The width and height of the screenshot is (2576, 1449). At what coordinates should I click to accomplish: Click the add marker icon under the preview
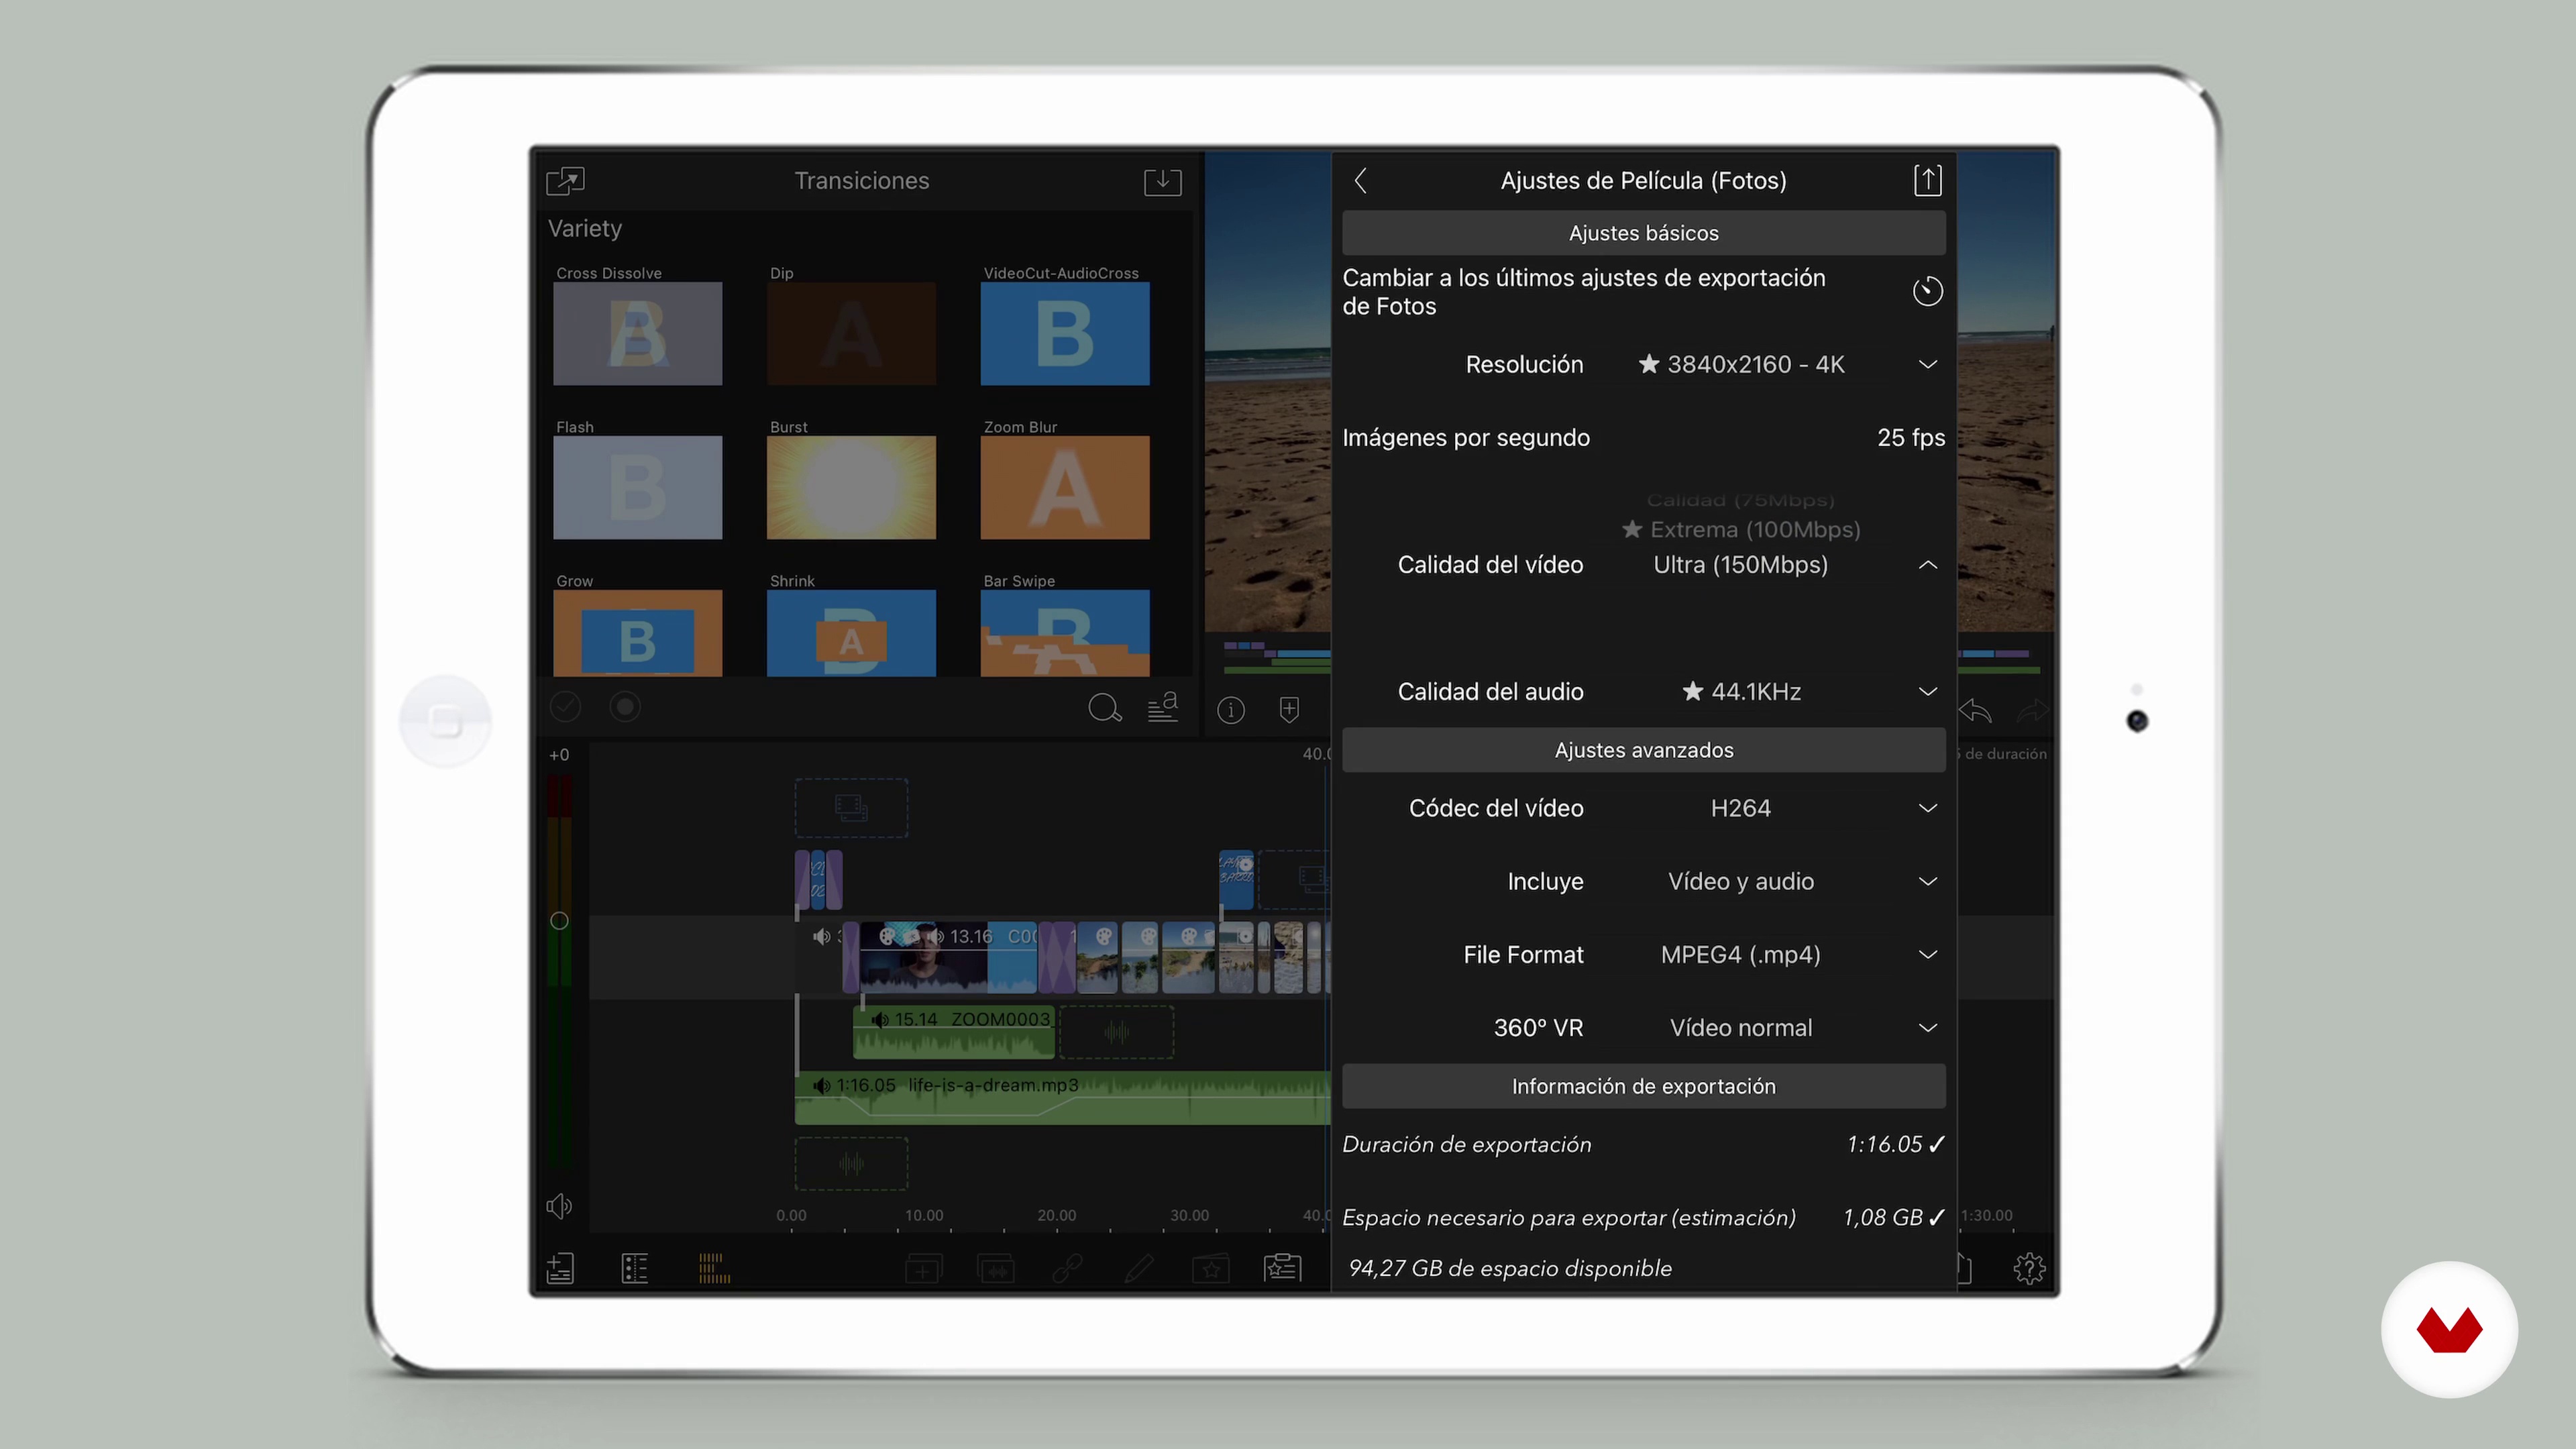coord(1289,710)
